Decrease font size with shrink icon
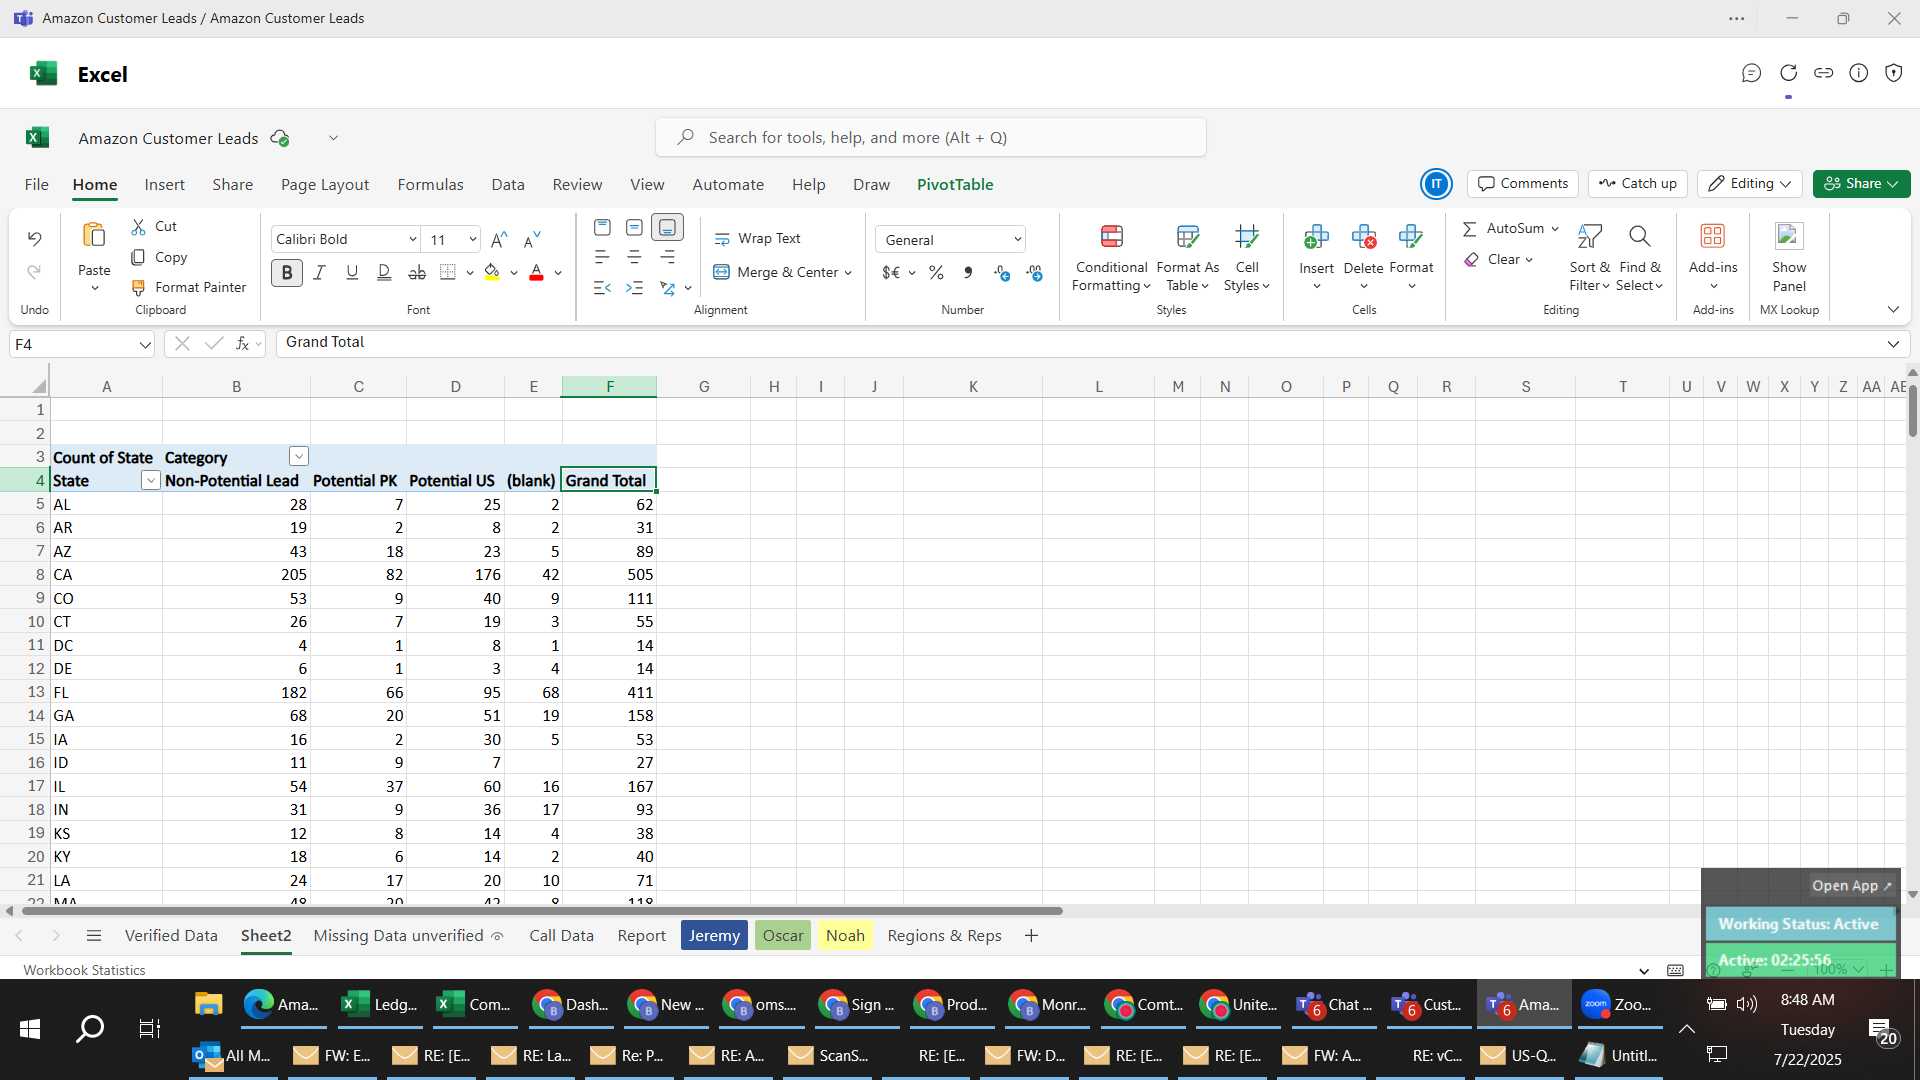The image size is (1920, 1080). 532,239
